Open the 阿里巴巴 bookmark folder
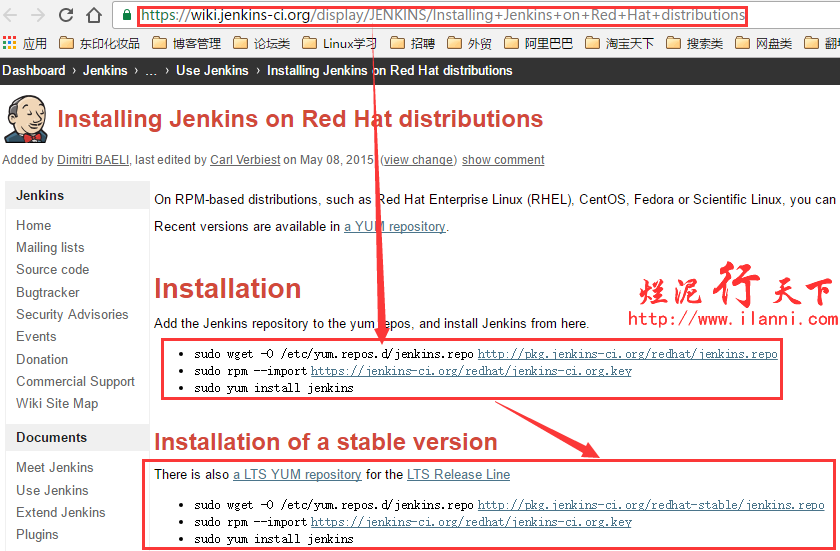Screen dimensions: 840x551 tap(539, 43)
